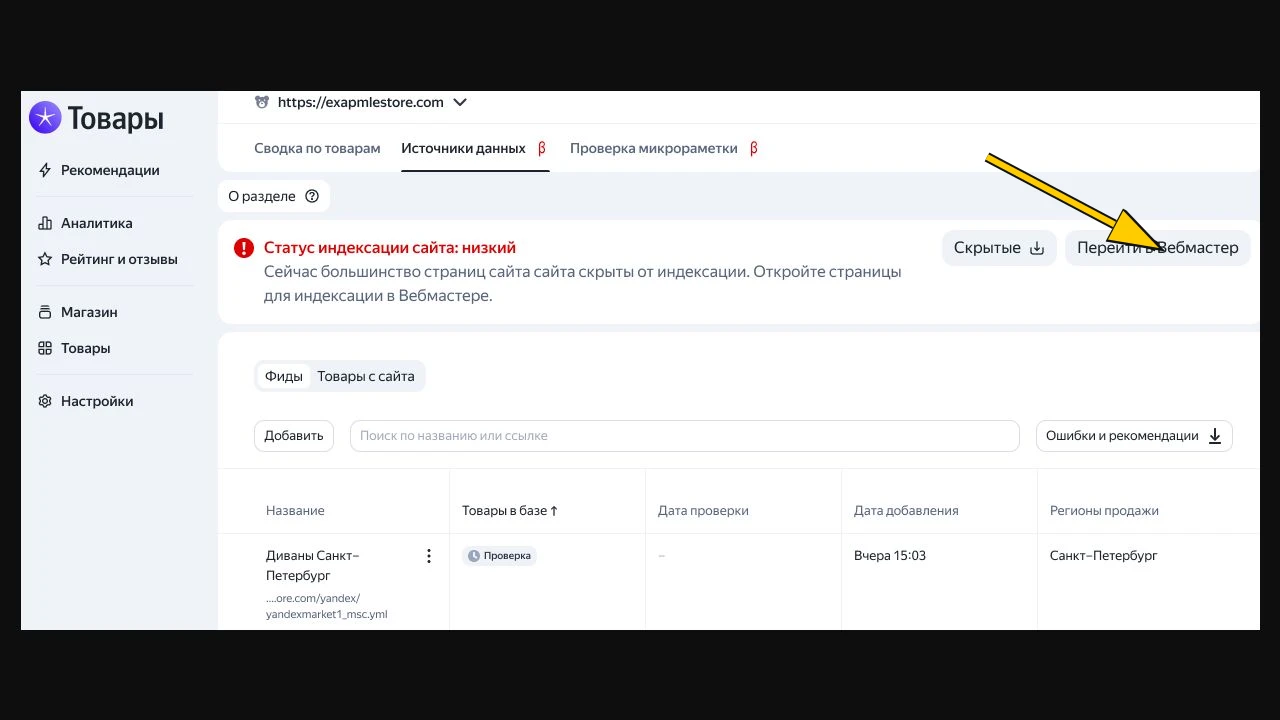1280x720 pixels.
Task: Click the red exclamation warning icon
Action: point(243,248)
